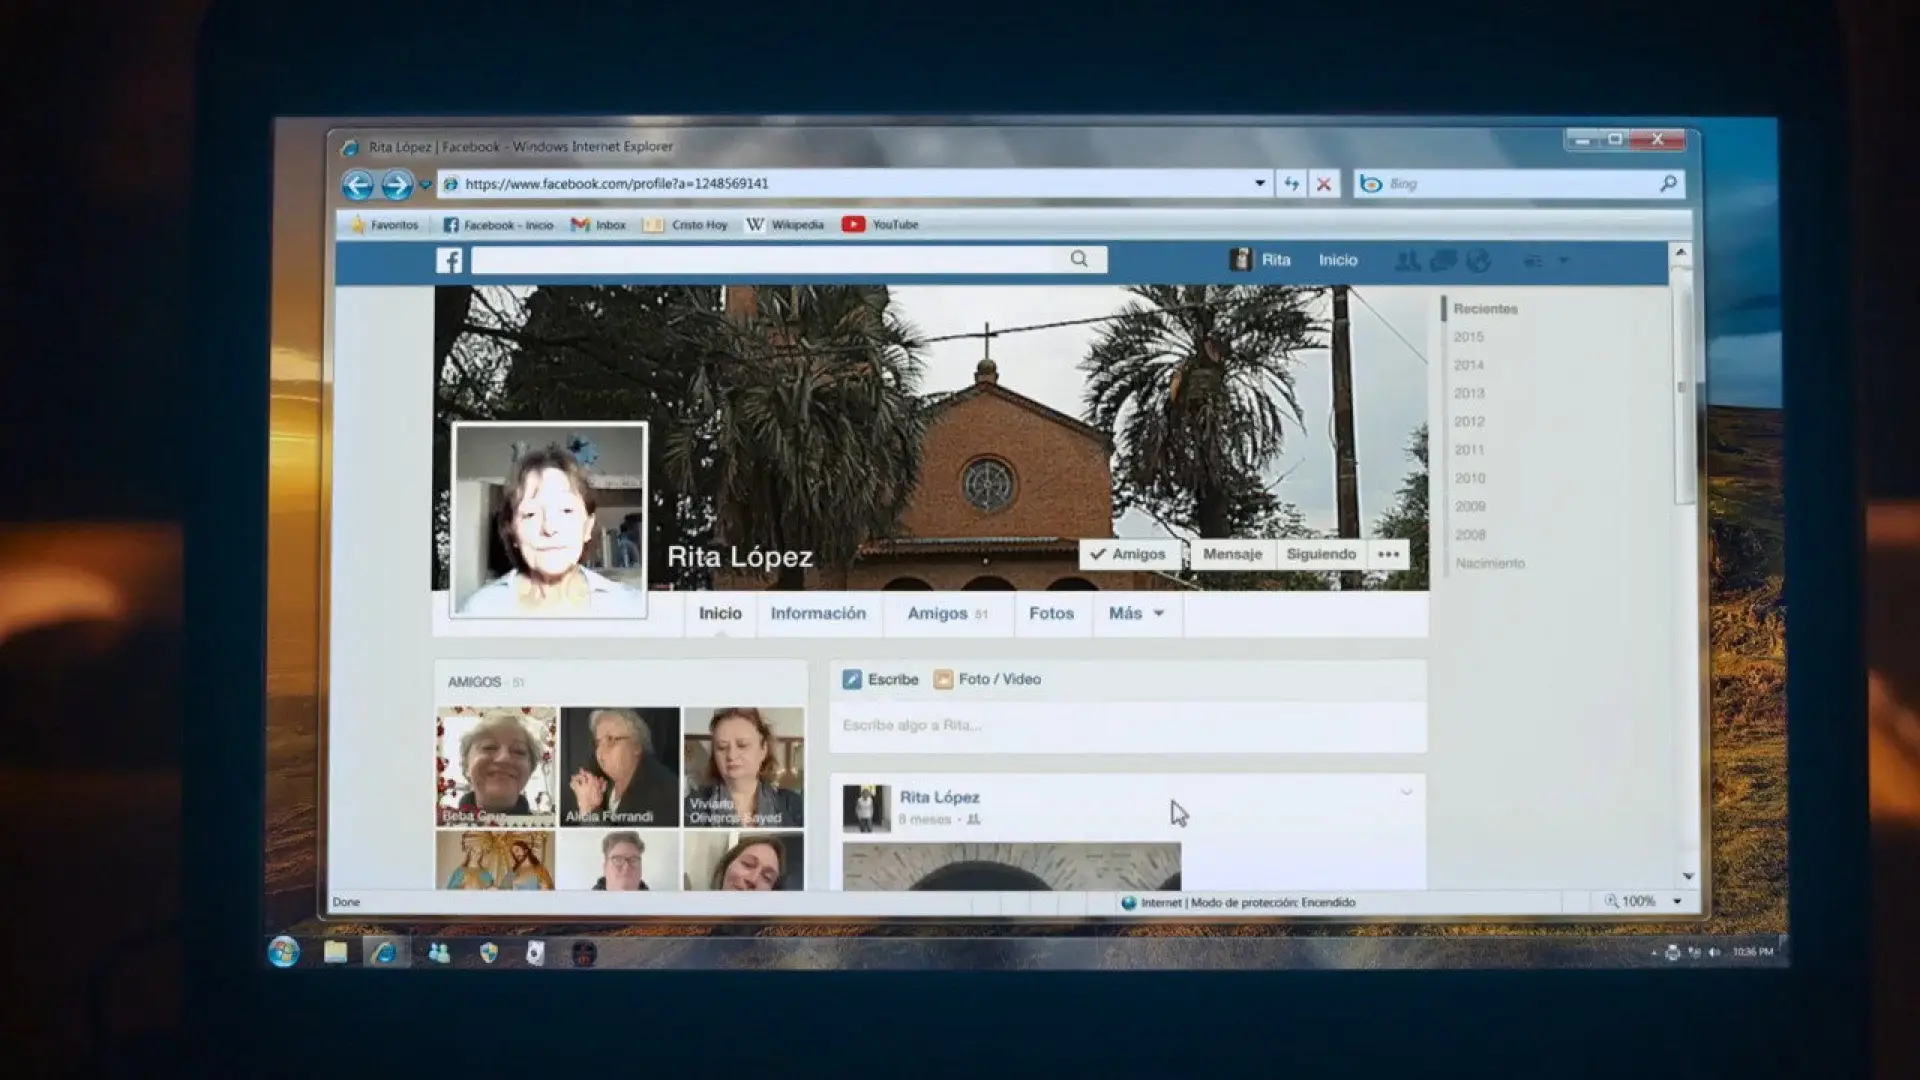
Task: Open friend requests icon in header
Action: pos(1407,261)
